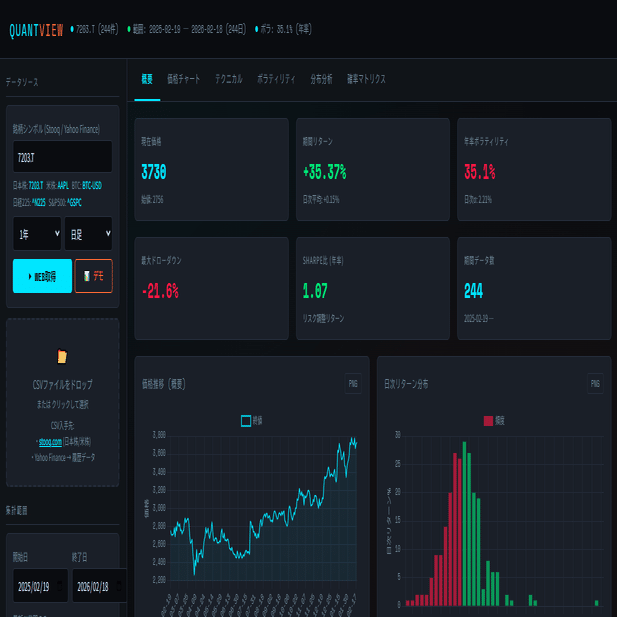This screenshot has height=617, width=617.
Task: Toggle the 頻度 legend on histogram
Action: click(494, 421)
